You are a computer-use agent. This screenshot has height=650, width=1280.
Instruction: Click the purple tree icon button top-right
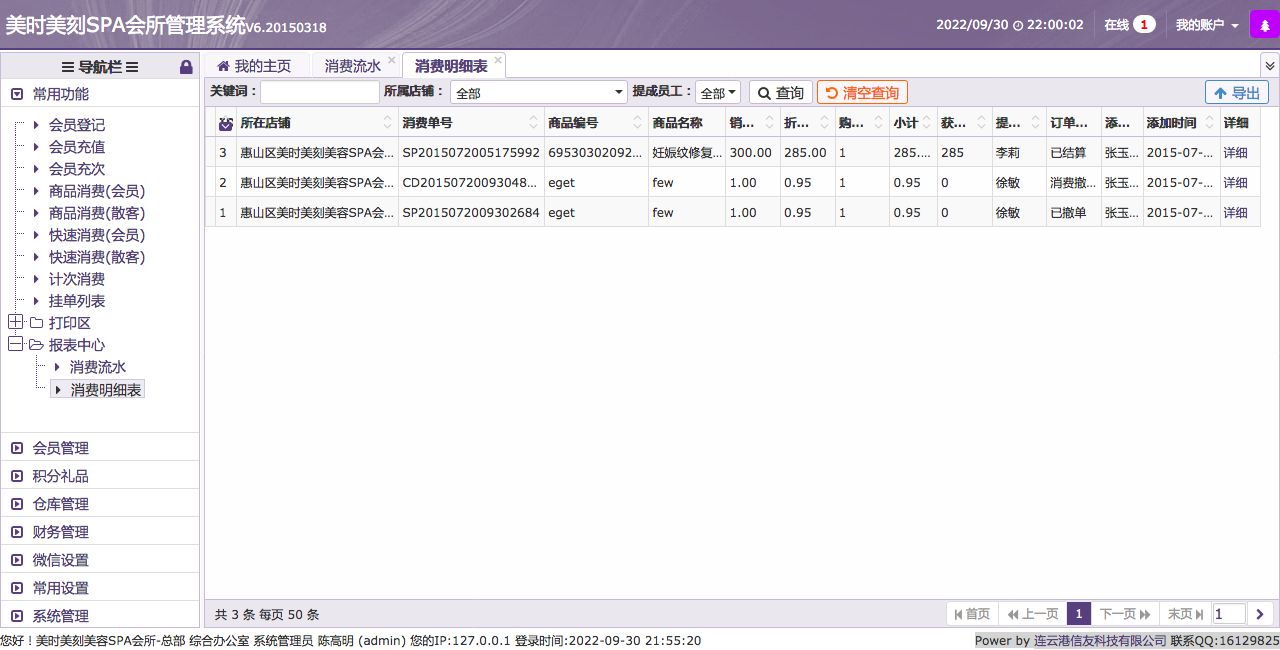tap(1264, 25)
